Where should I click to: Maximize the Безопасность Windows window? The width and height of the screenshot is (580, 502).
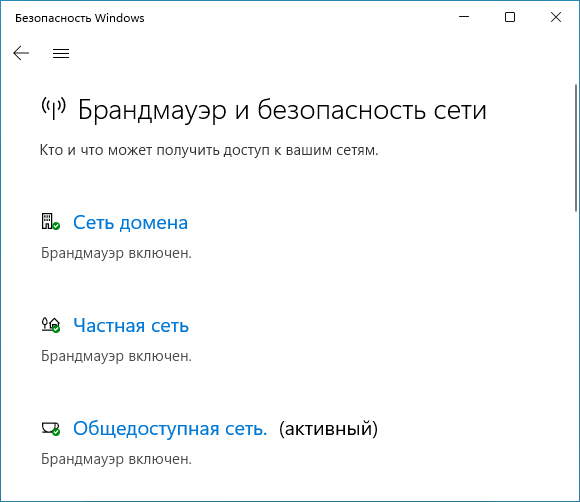(x=510, y=17)
